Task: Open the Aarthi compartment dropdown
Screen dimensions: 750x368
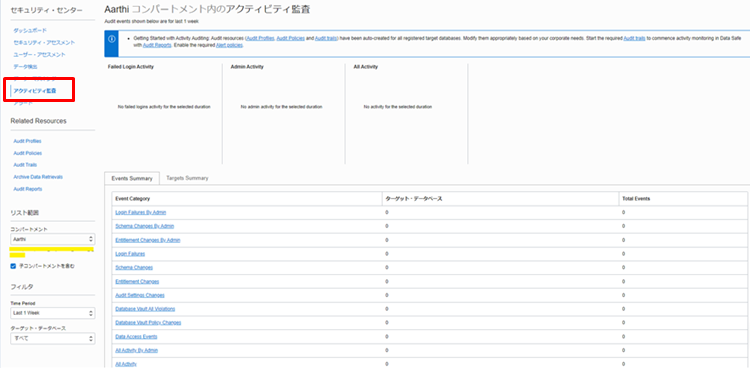Action: 53,239
